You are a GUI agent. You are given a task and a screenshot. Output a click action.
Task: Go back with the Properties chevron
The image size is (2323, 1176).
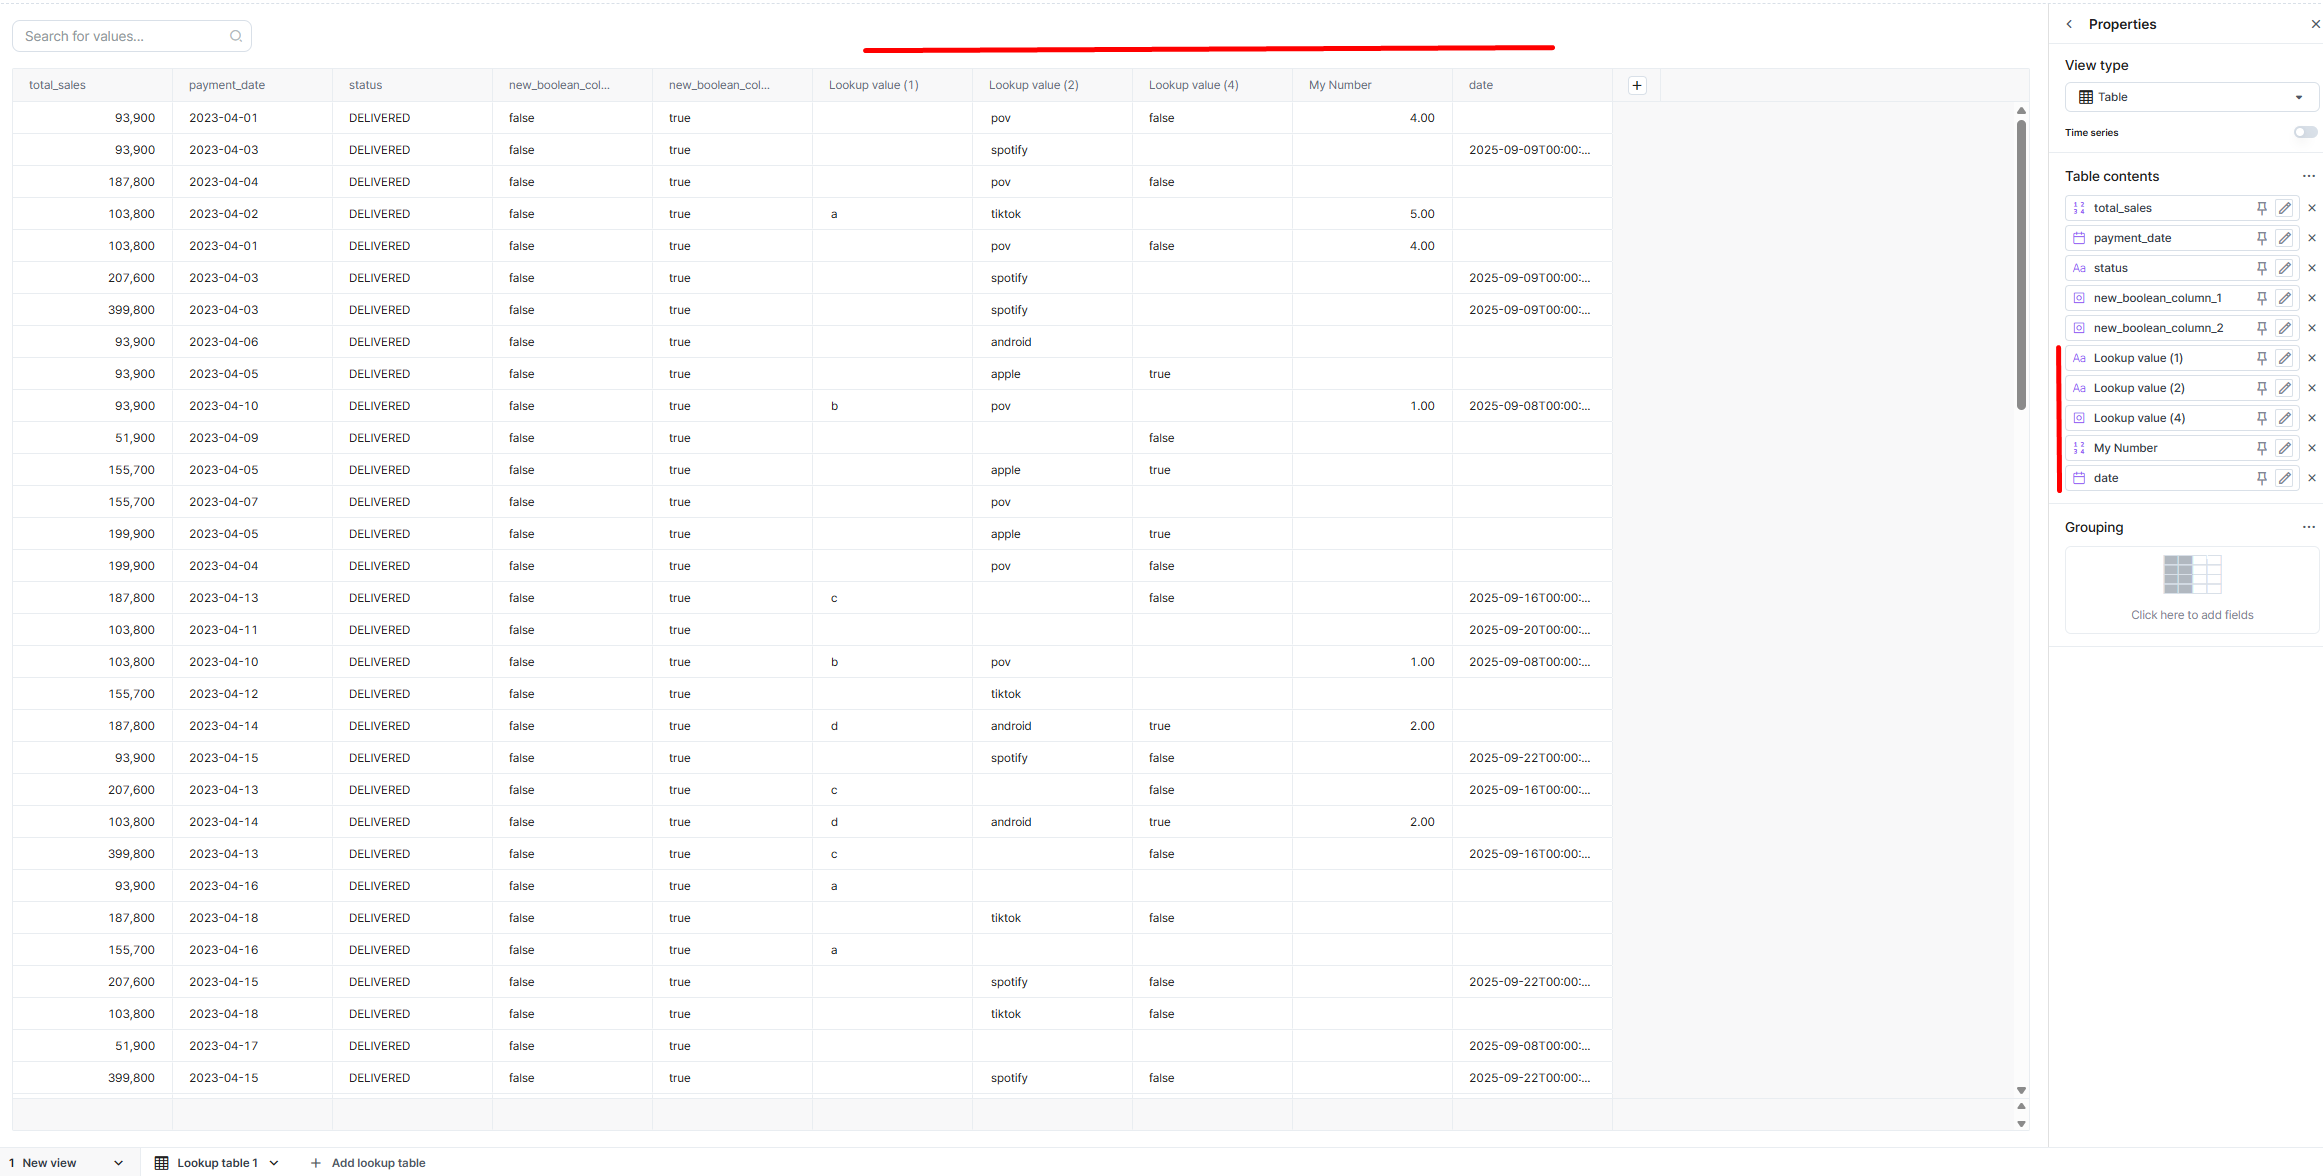pos(2069,24)
